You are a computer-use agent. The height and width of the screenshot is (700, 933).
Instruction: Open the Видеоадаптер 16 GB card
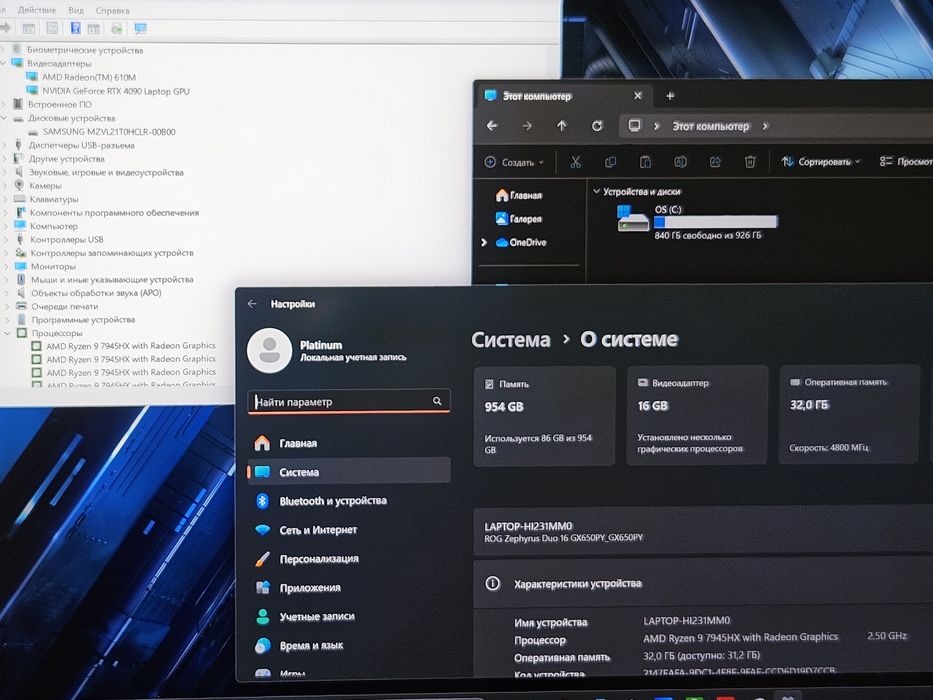697,415
